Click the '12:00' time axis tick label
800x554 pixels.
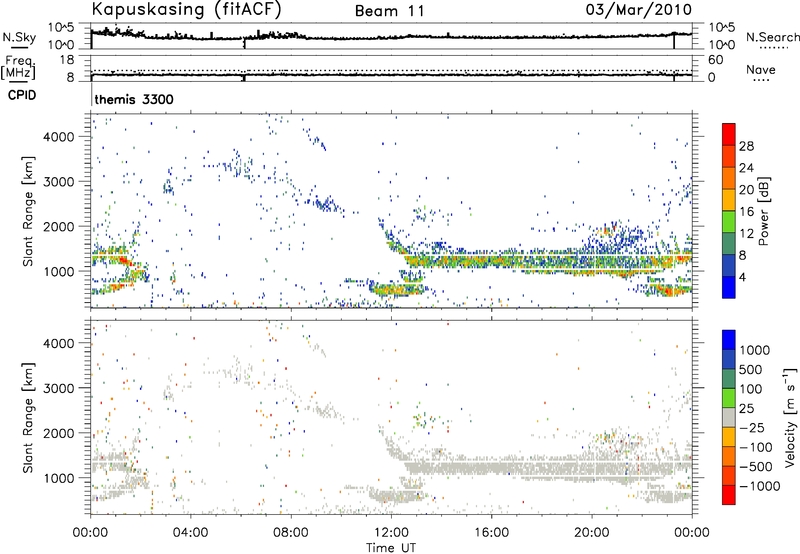(391, 533)
